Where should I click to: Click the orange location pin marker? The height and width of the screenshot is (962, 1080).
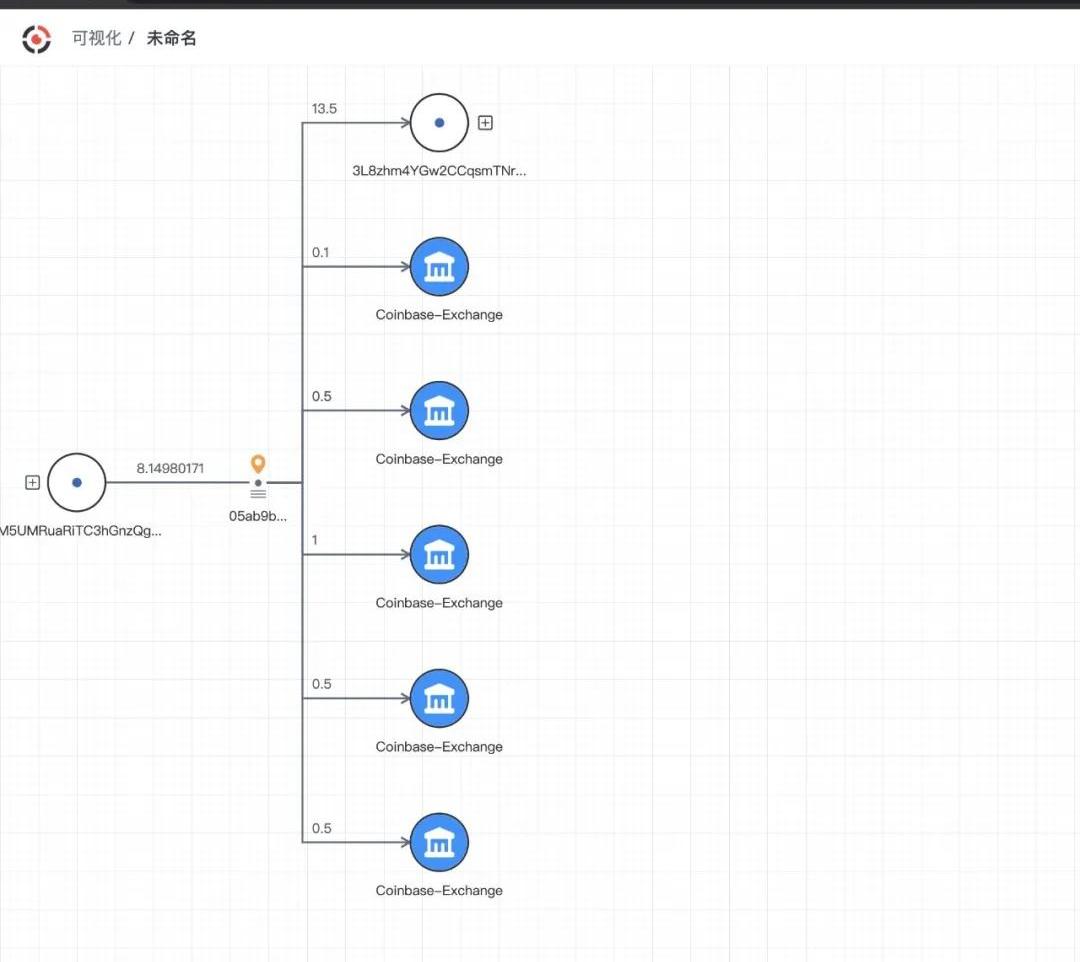[x=258, y=464]
